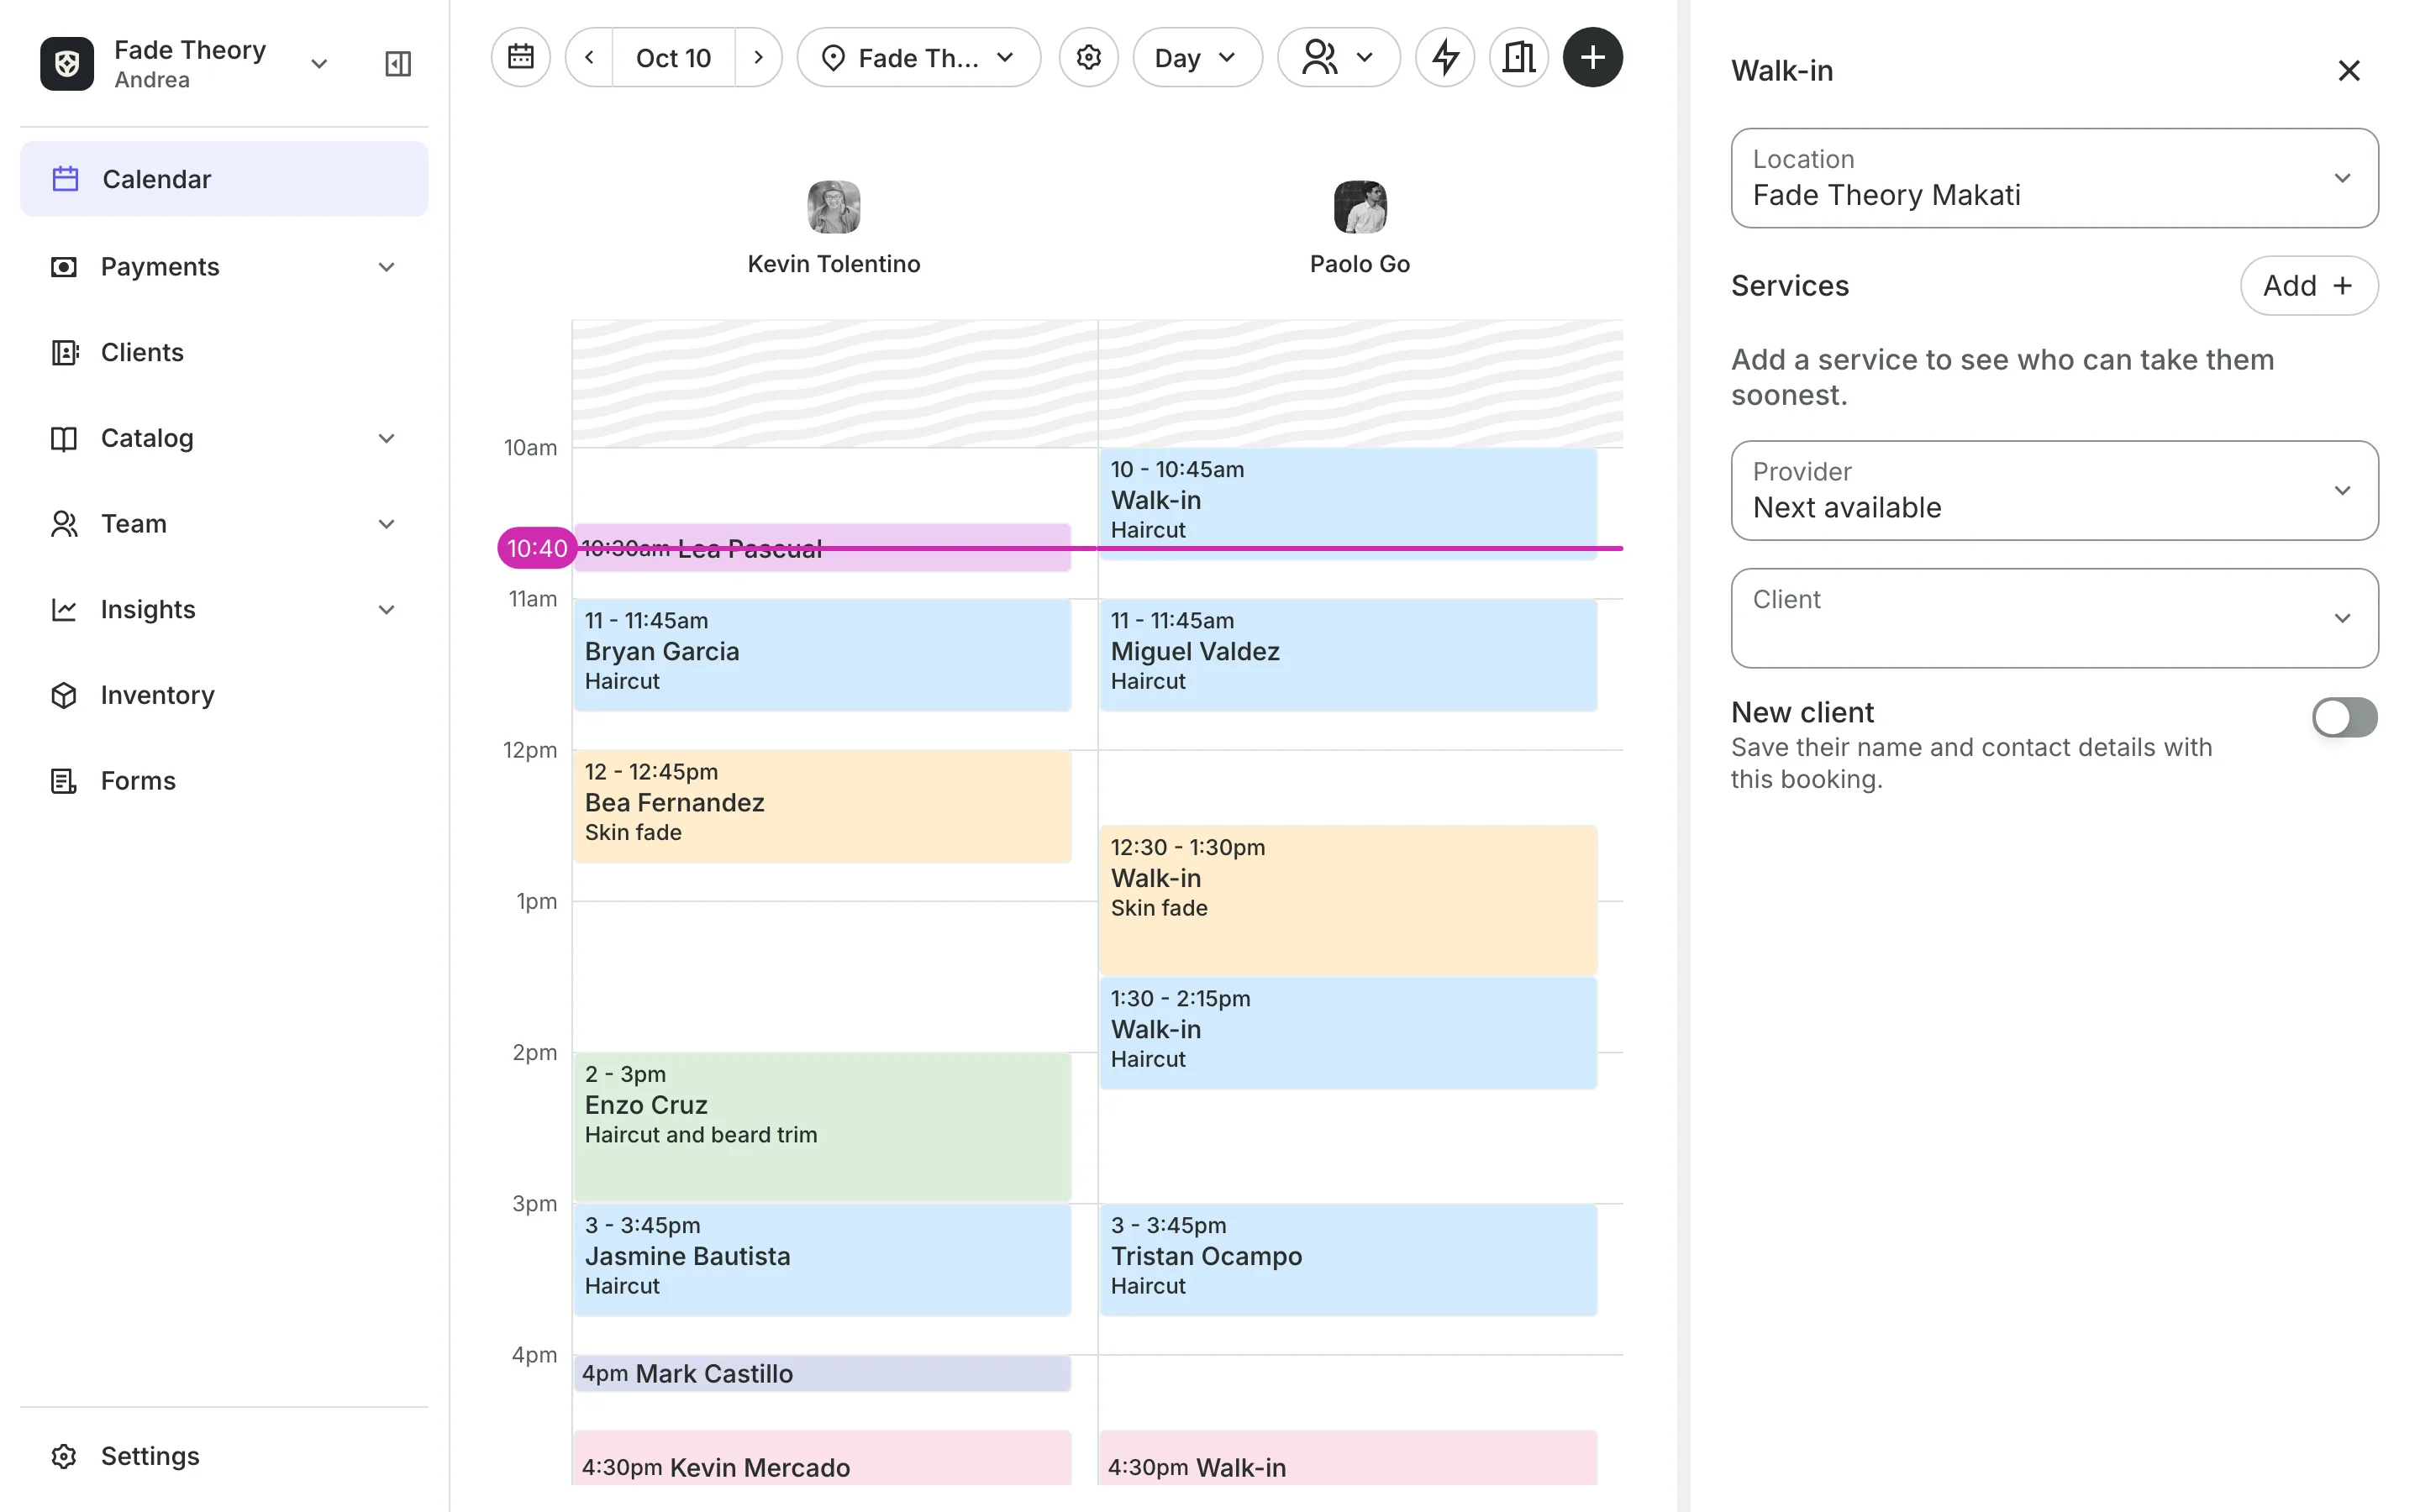Click the Fade Theory logo icon
The image size is (2420, 1512).
tap(67, 64)
